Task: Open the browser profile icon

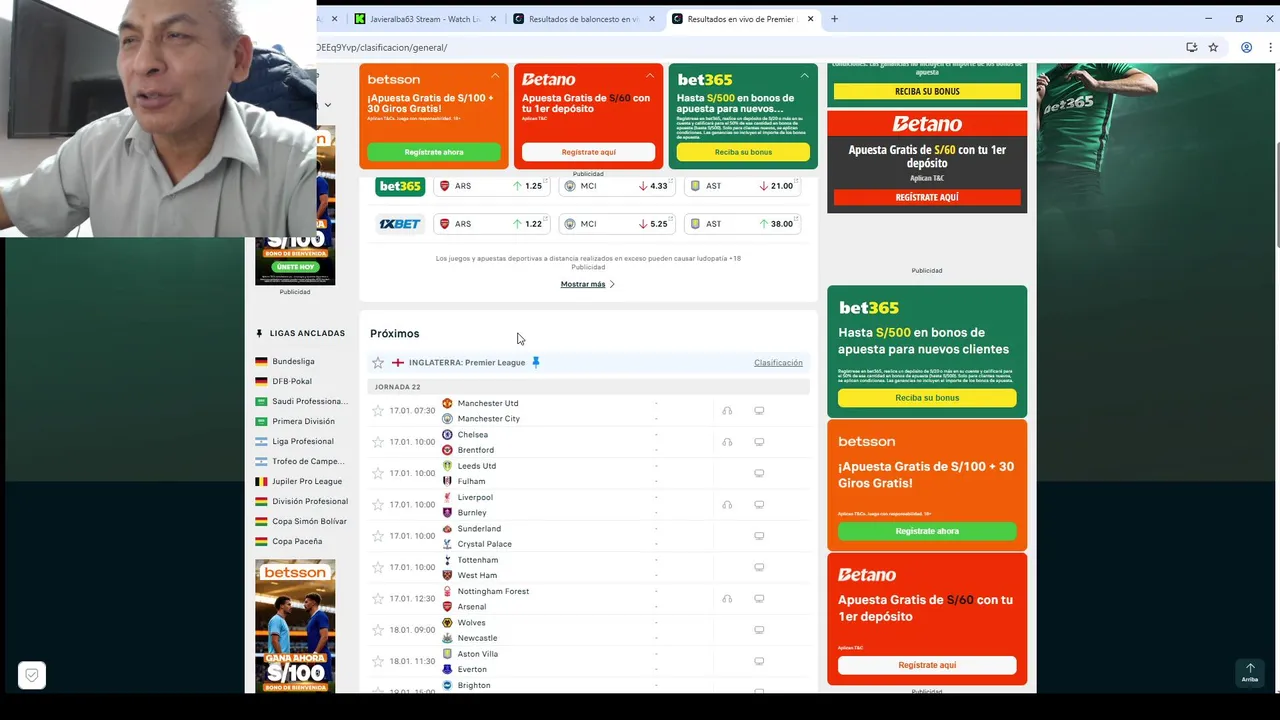Action: pos(1246,47)
